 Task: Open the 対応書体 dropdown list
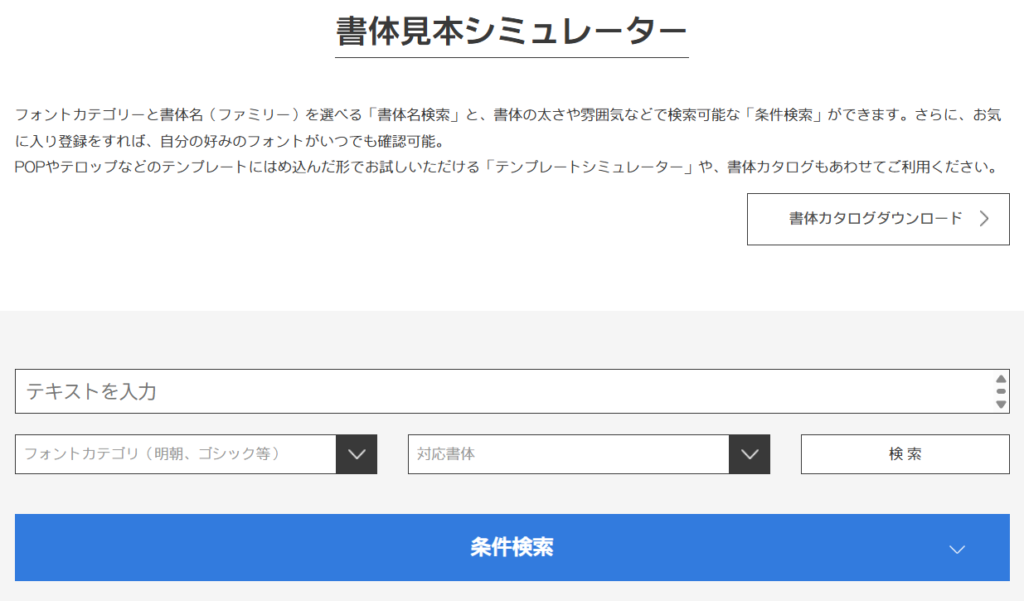[x=569, y=454]
